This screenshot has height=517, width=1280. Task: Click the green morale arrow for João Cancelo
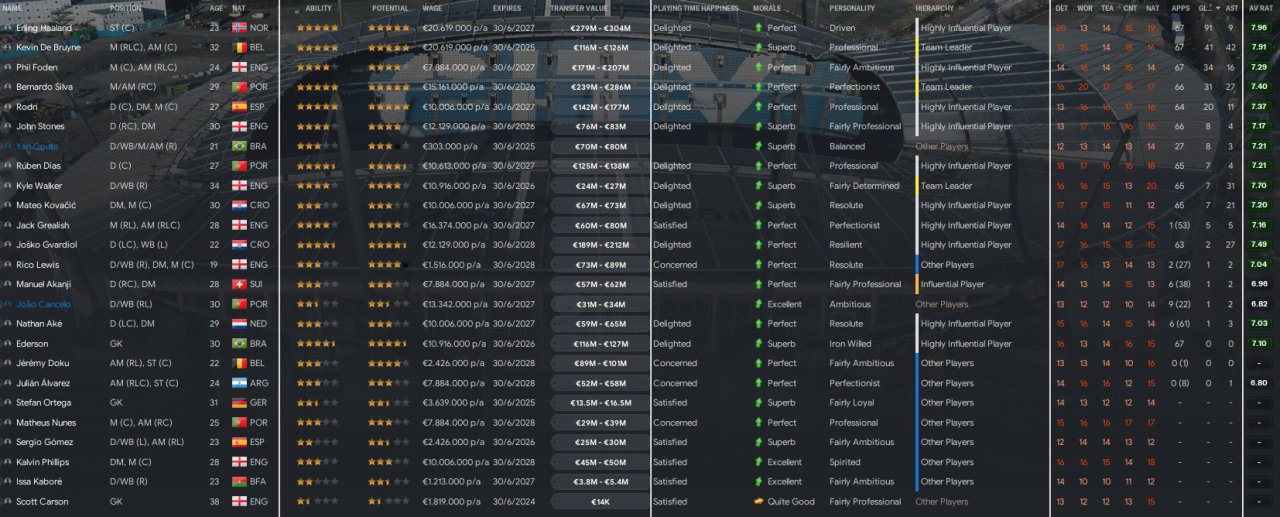pos(759,304)
